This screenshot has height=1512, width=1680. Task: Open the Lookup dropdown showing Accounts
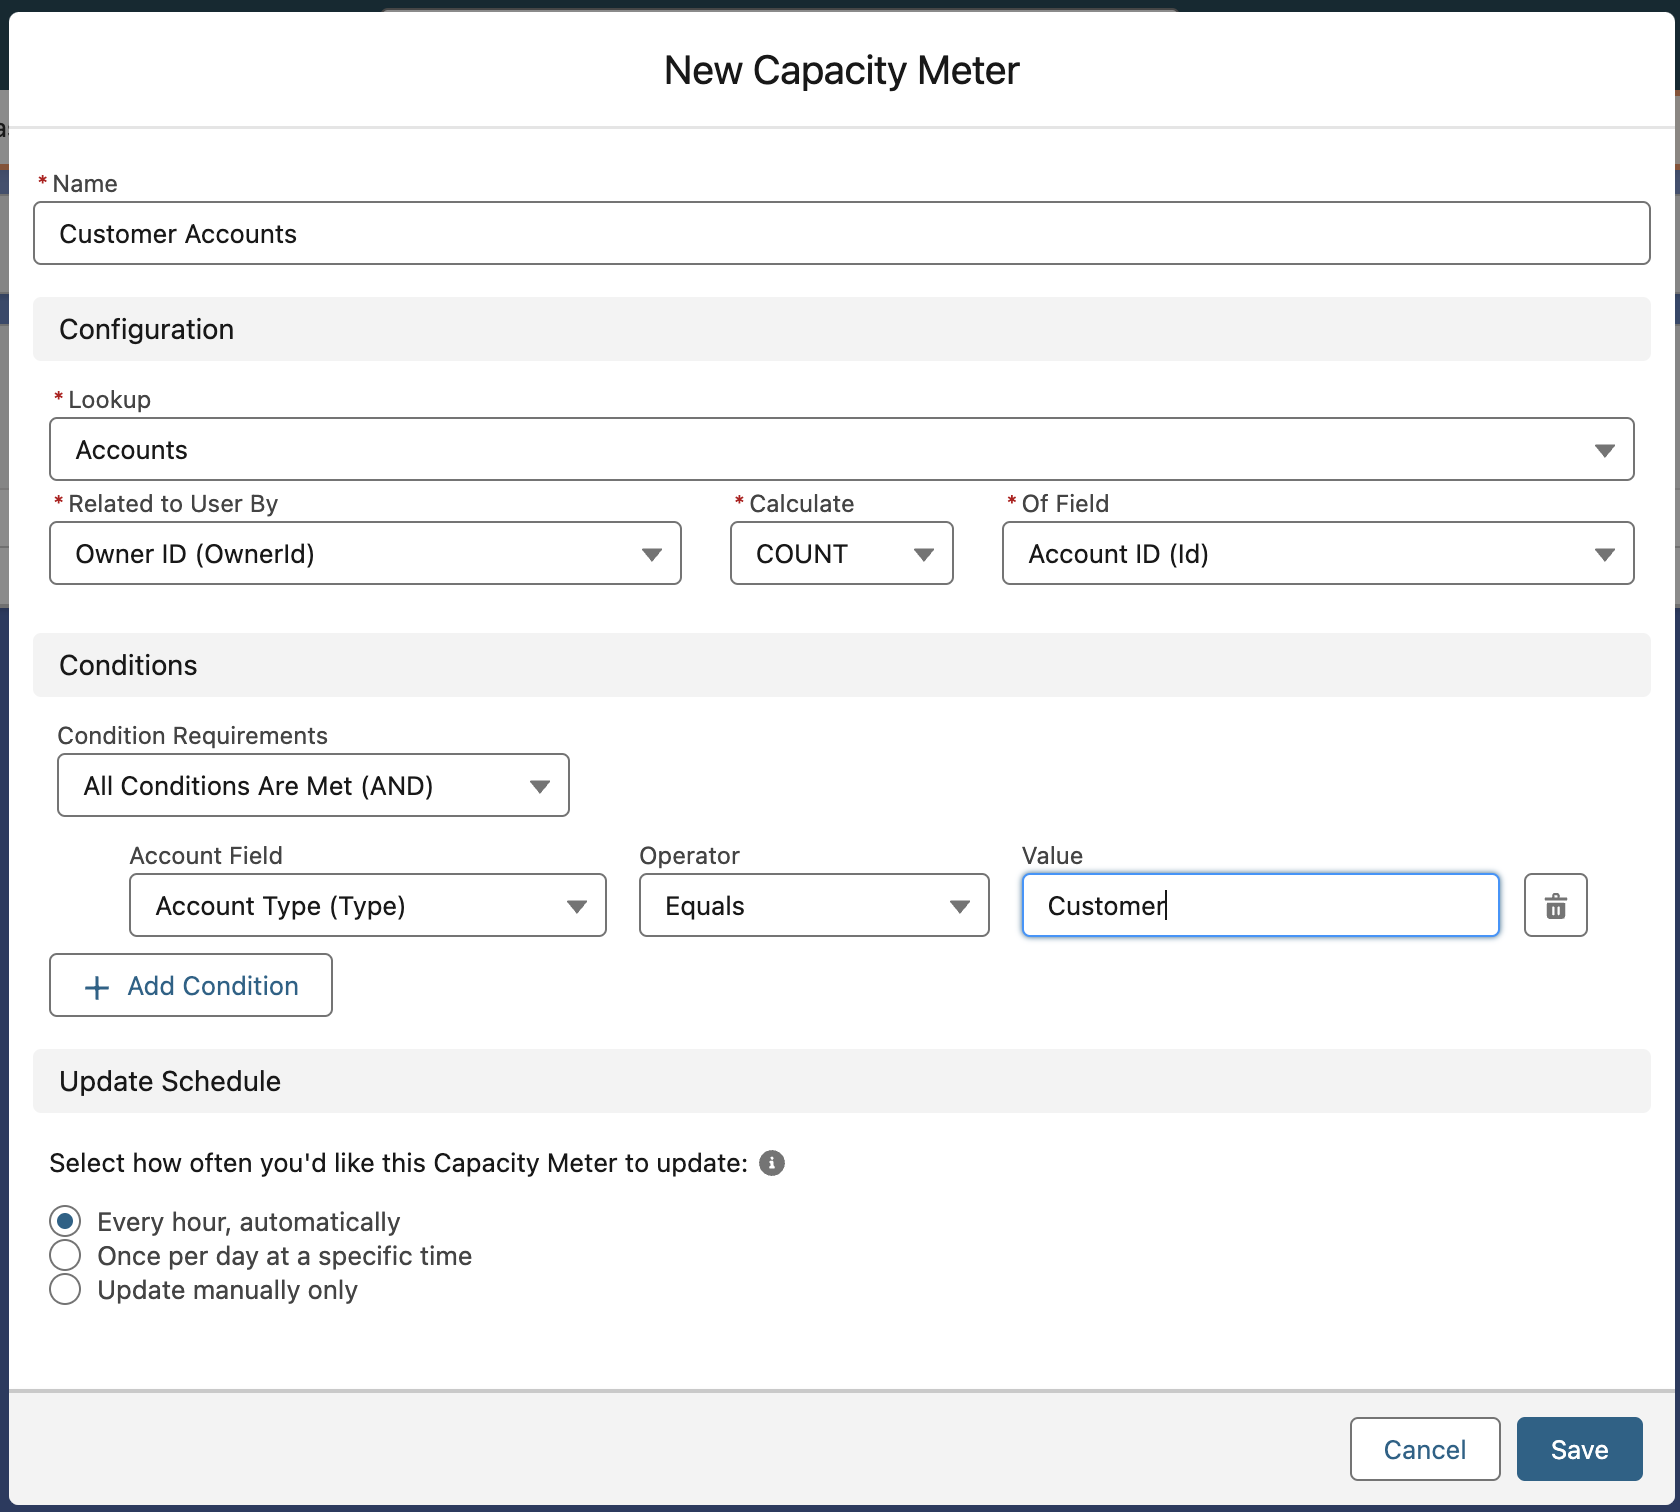(841, 450)
